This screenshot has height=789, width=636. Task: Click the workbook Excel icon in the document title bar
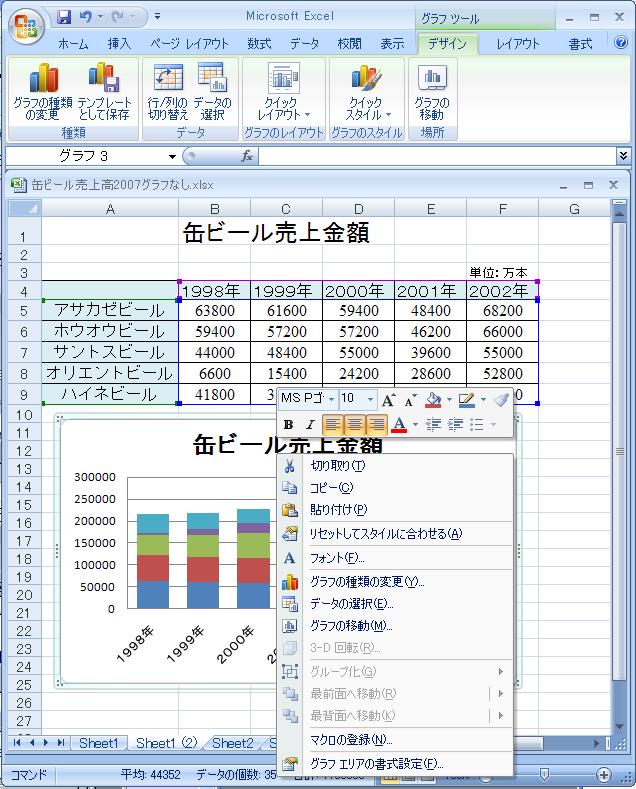[x=18, y=185]
